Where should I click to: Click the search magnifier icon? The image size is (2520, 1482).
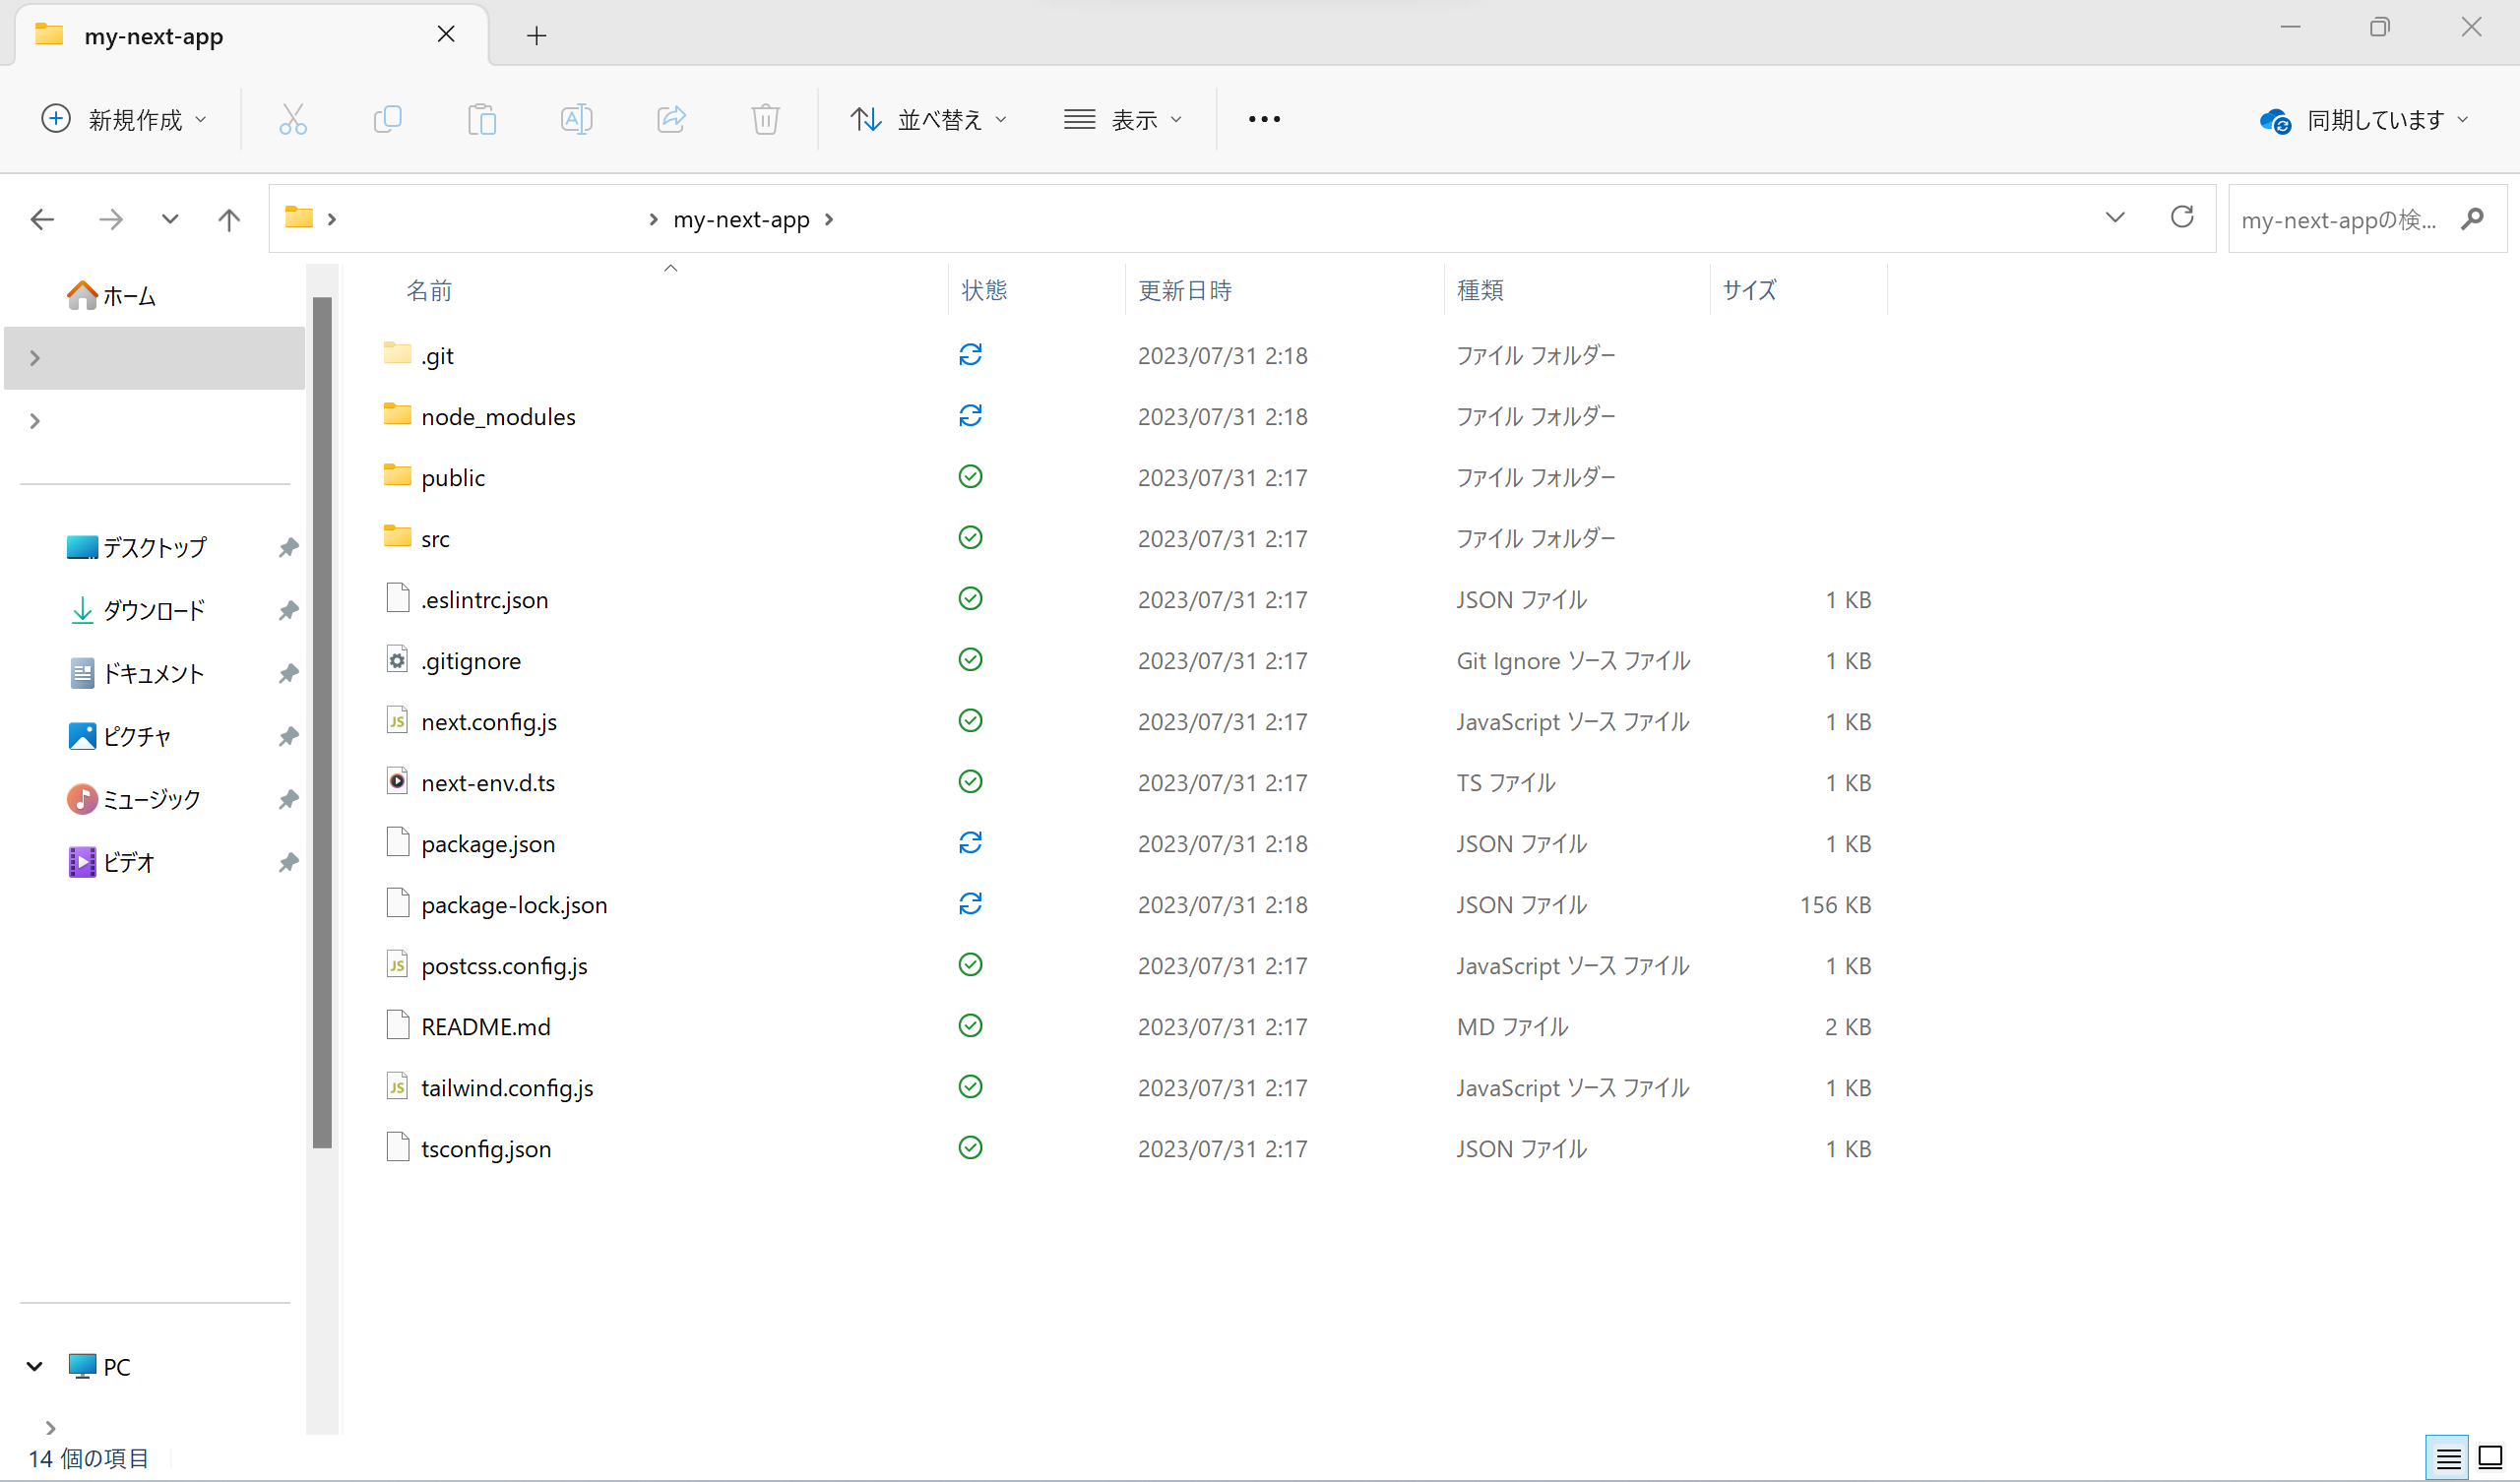tap(2473, 219)
